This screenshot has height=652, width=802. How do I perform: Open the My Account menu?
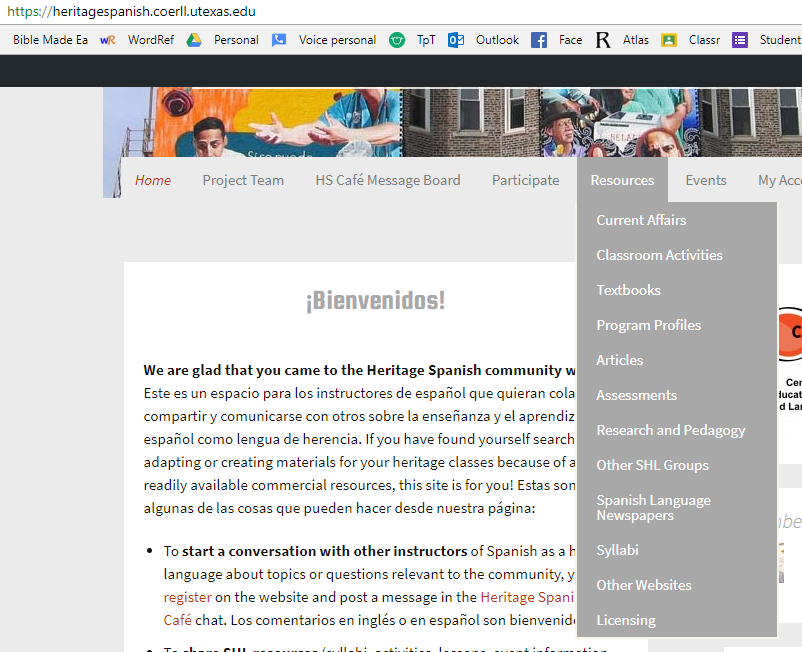778,180
